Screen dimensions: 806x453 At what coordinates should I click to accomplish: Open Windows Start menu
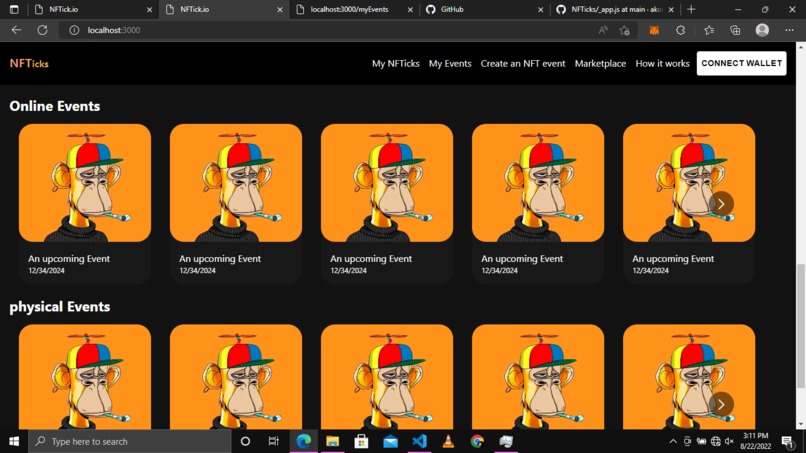coord(14,441)
